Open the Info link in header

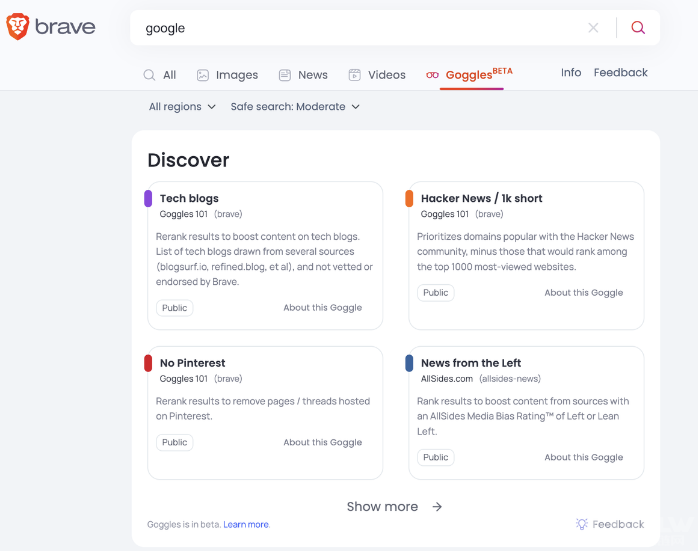(571, 73)
